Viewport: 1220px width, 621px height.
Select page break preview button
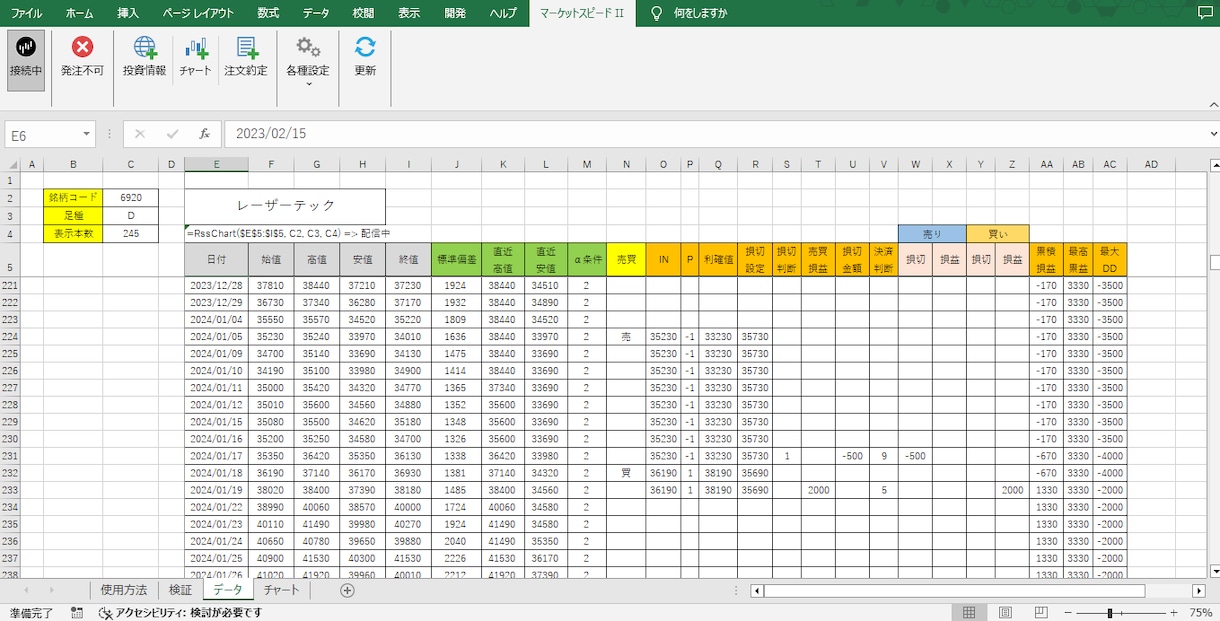(x=1042, y=612)
